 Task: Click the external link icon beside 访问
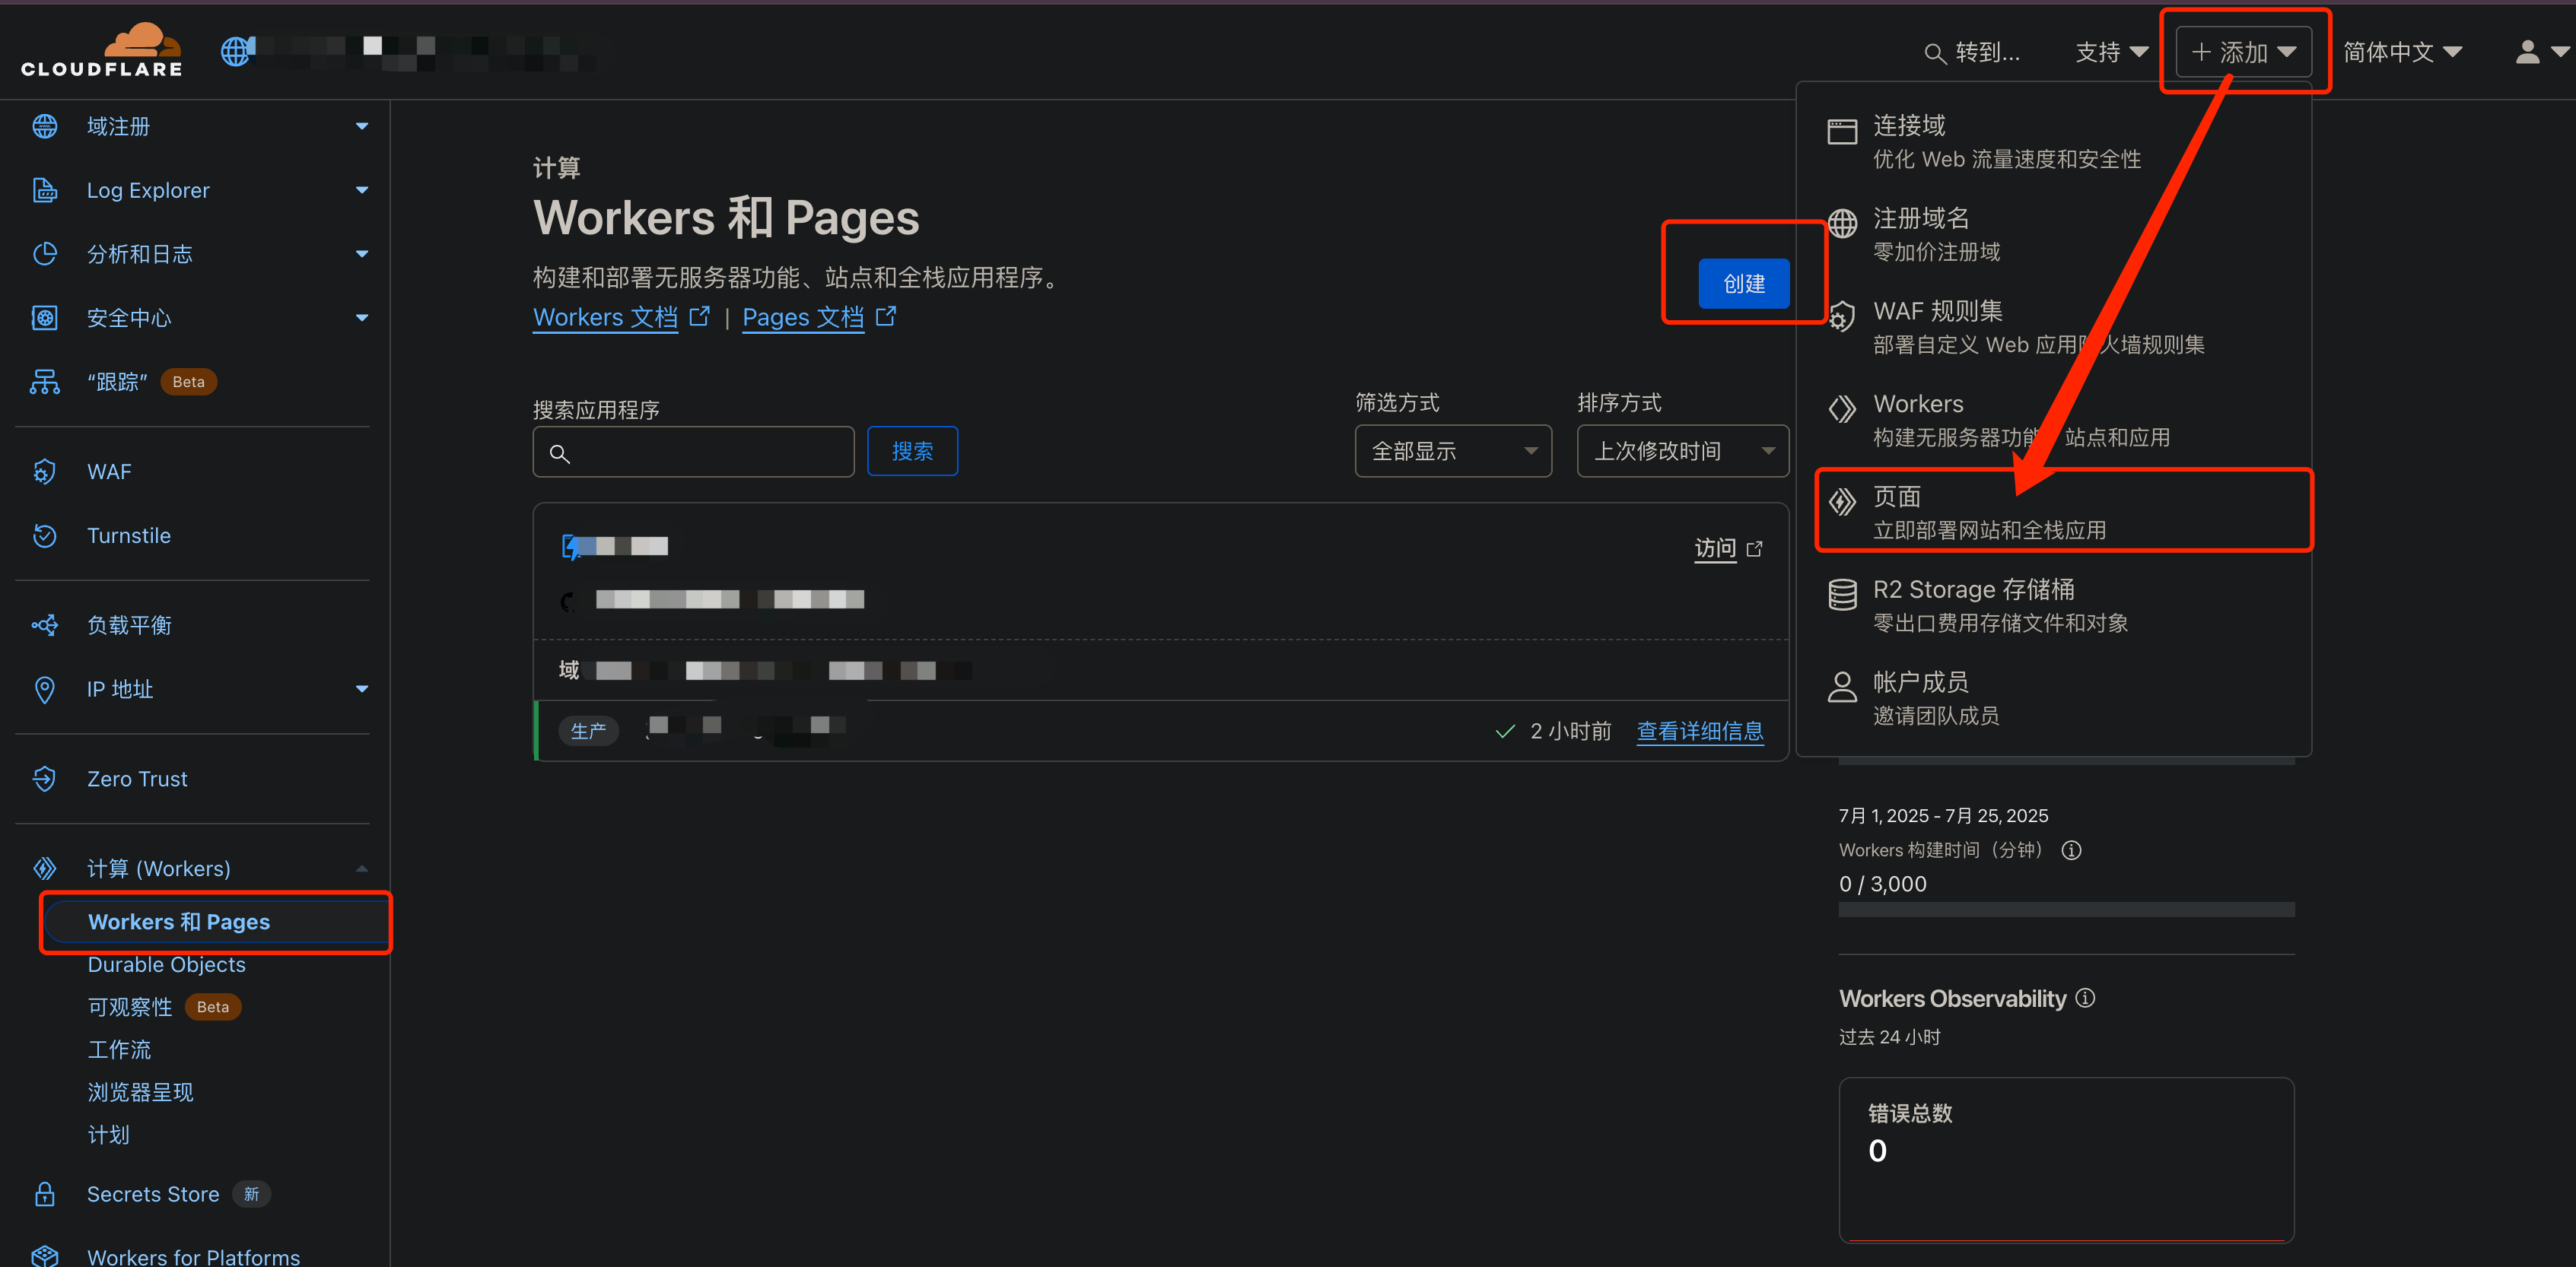[x=1754, y=549]
